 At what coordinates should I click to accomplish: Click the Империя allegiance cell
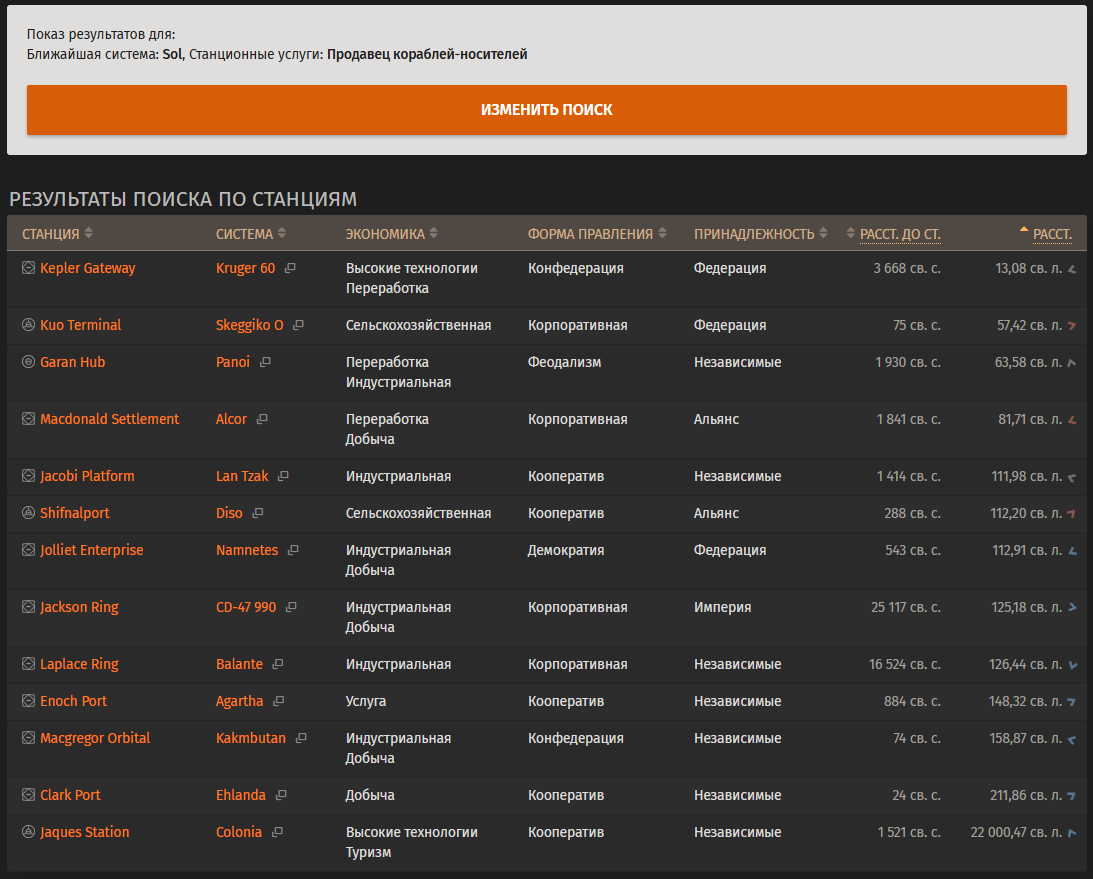click(x=722, y=607)
